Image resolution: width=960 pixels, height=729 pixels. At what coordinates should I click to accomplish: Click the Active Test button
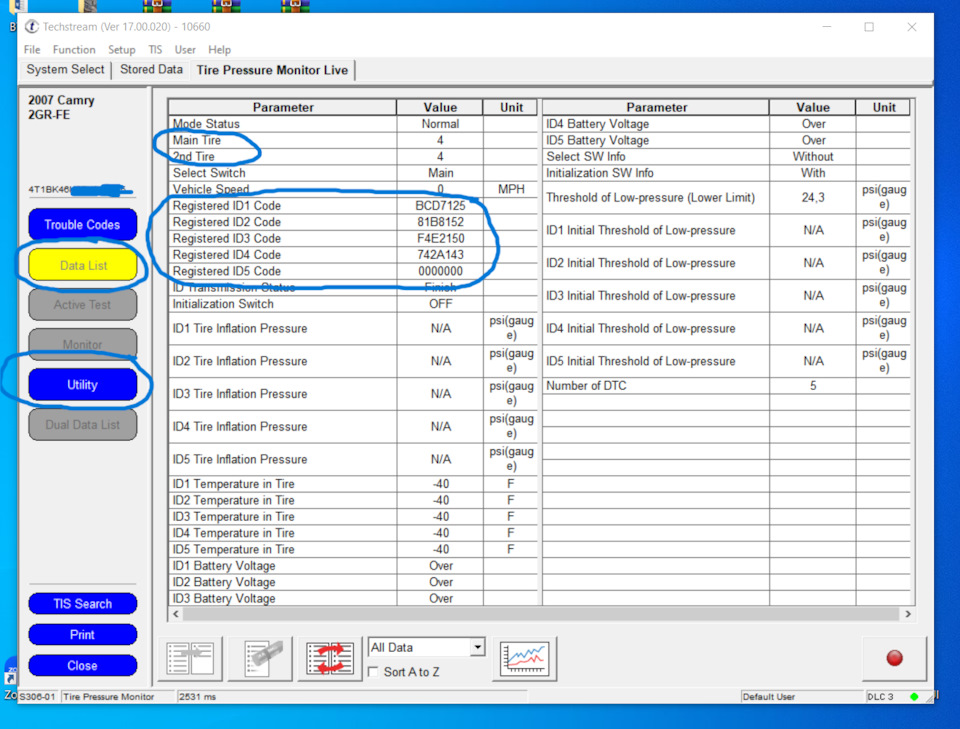pos(82,304)
